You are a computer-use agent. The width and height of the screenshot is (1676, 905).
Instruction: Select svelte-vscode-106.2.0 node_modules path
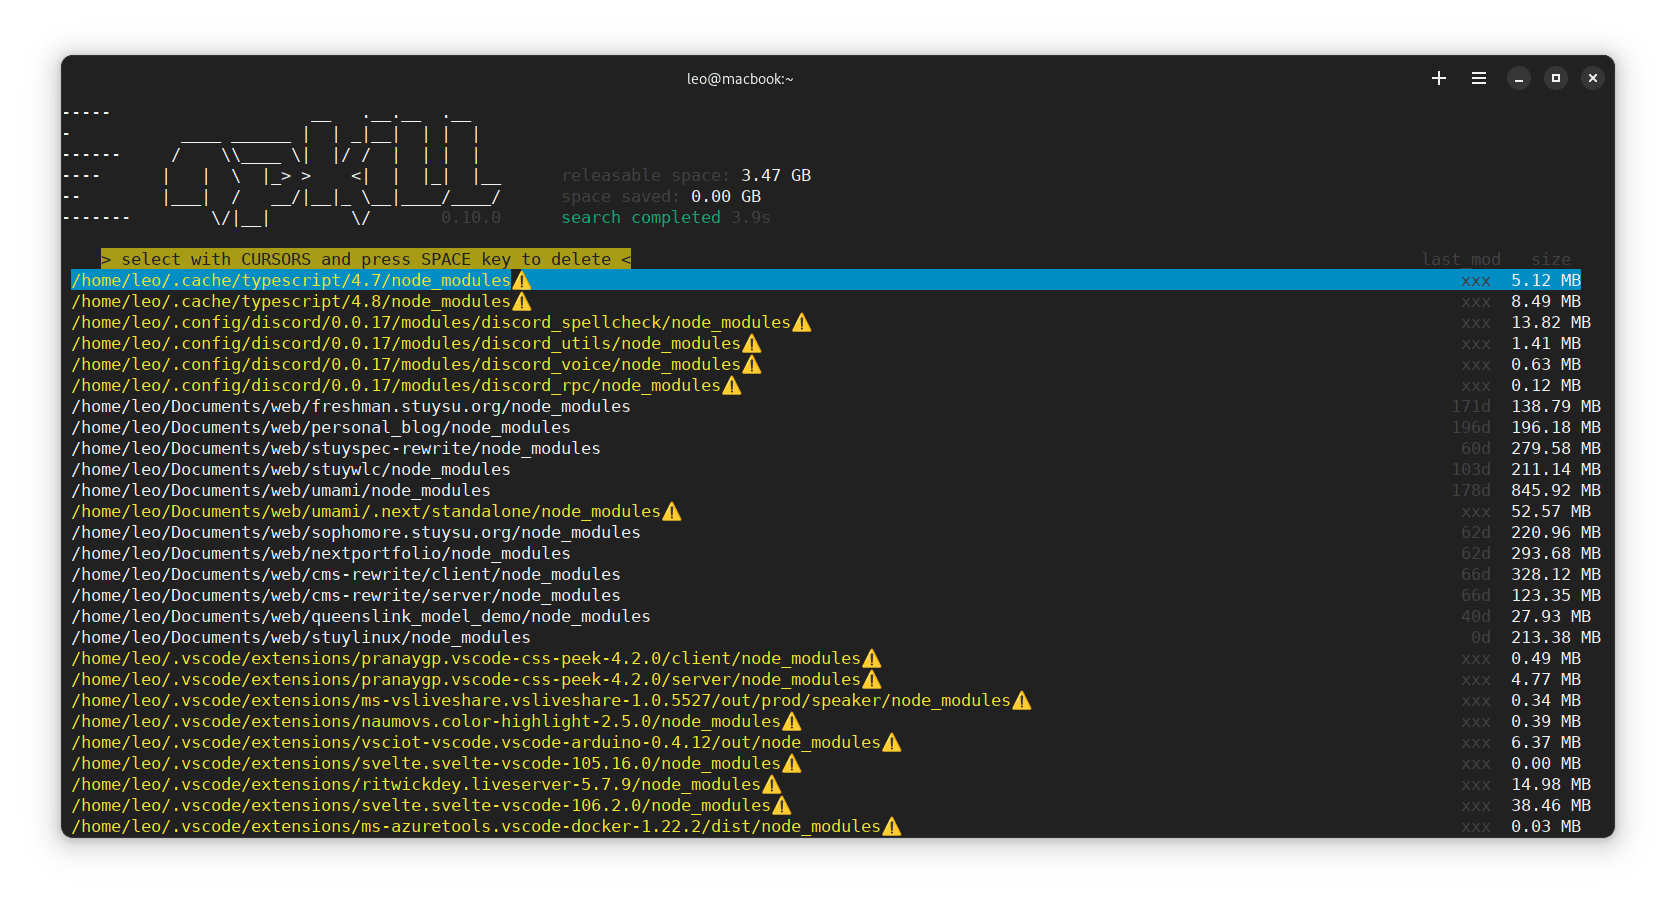(x=421, y=806)
